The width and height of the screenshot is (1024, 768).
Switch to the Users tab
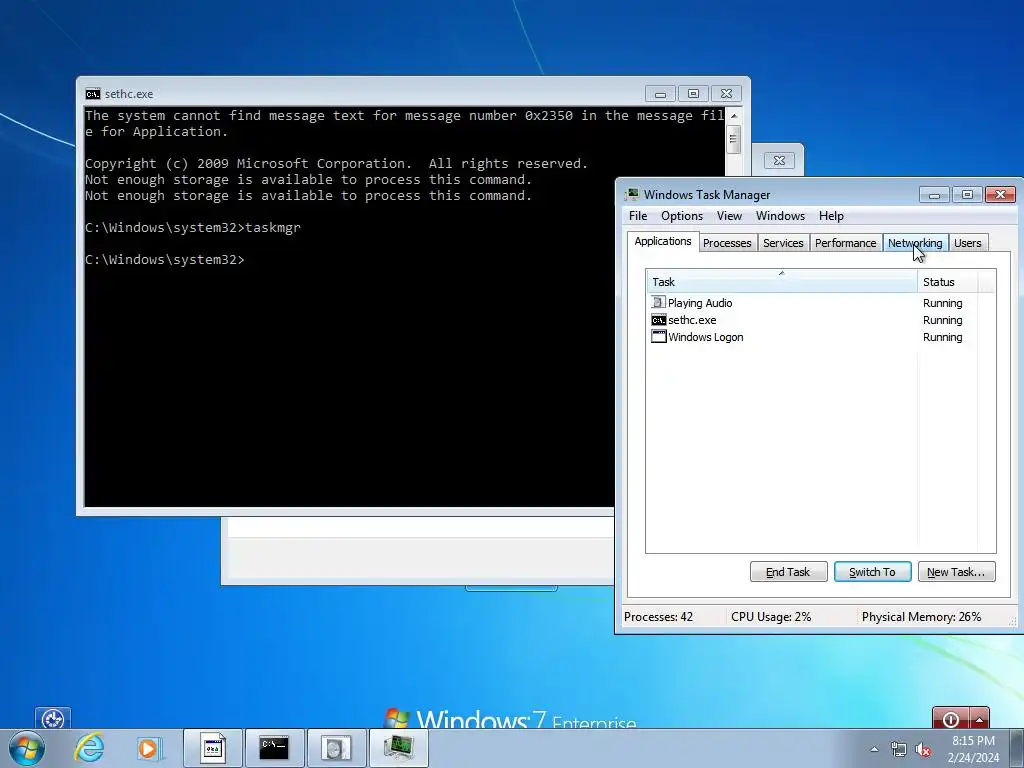pyautogui.click(x=968, y=243)
